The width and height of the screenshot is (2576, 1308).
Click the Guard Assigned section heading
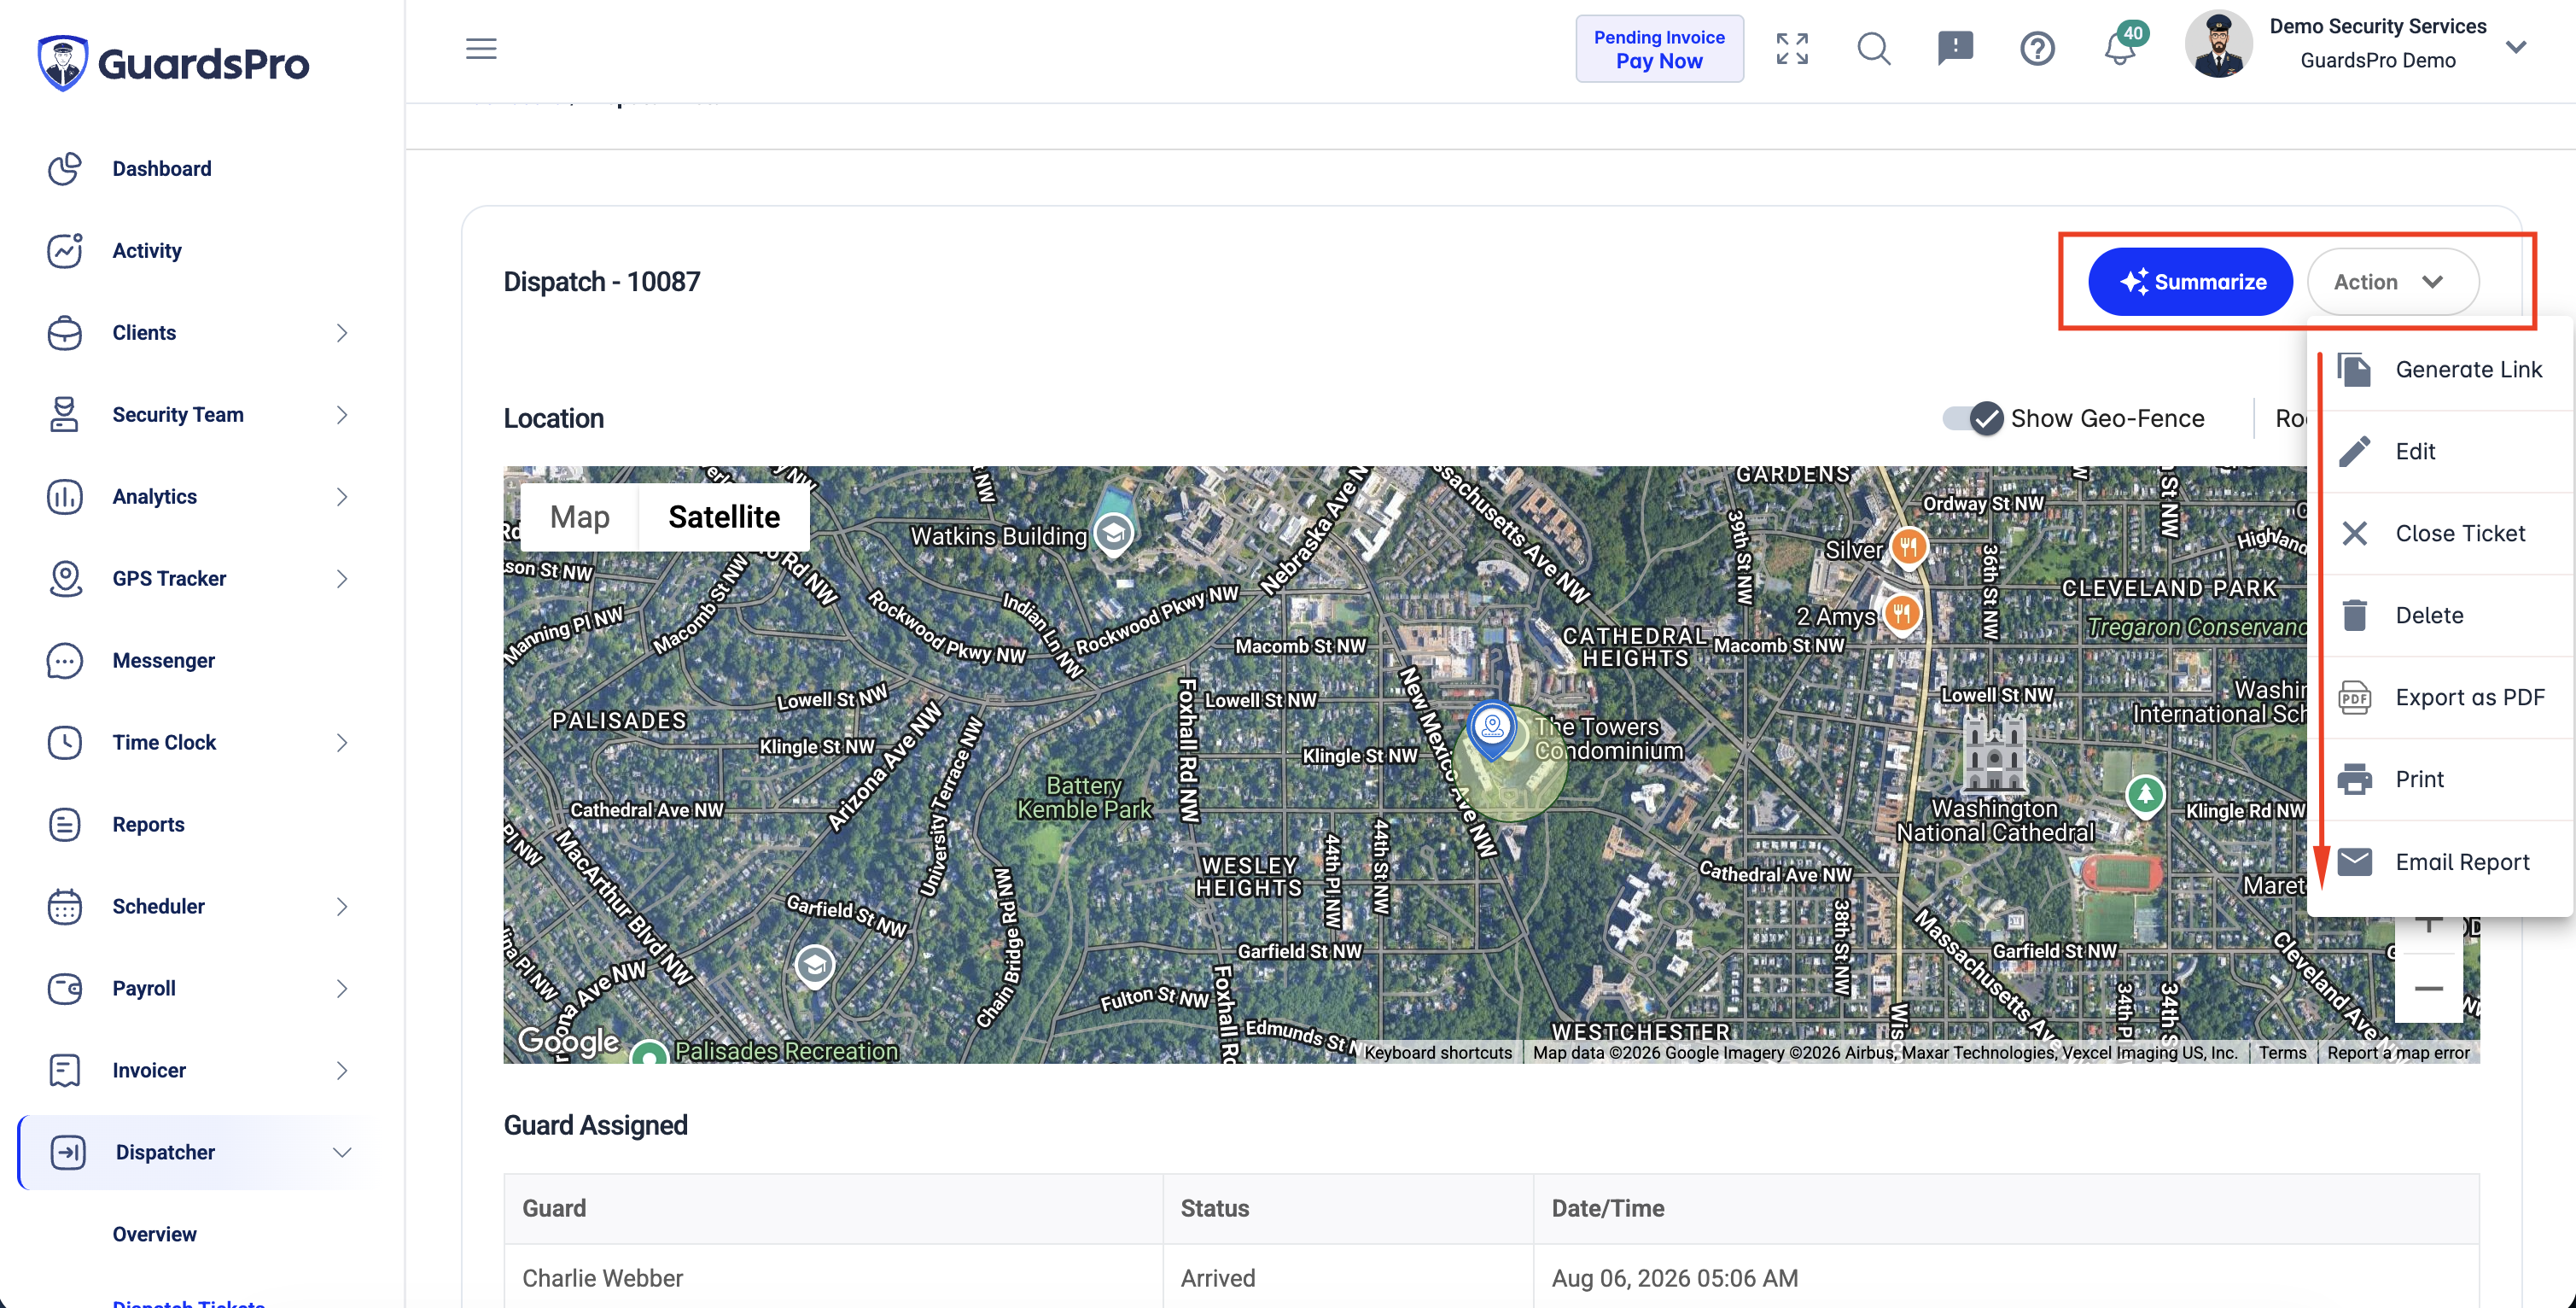(x=596, y=1125)
